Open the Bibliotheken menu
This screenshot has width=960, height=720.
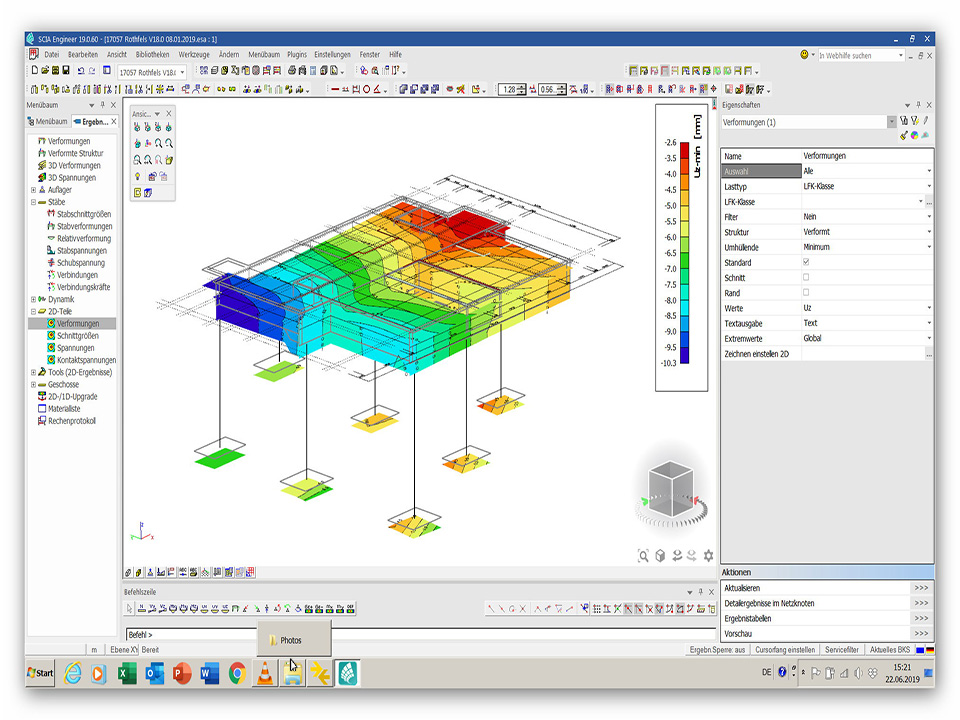[152, 54]
